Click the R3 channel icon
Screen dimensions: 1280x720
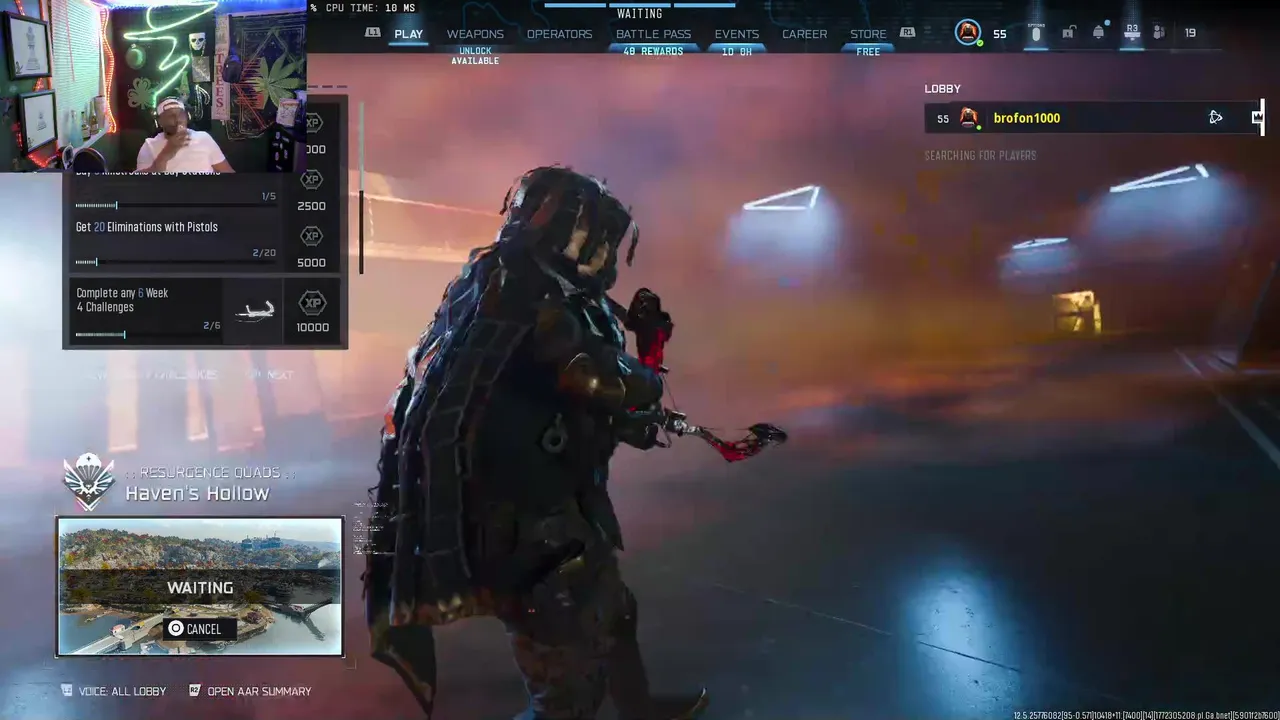point(1132,33)
